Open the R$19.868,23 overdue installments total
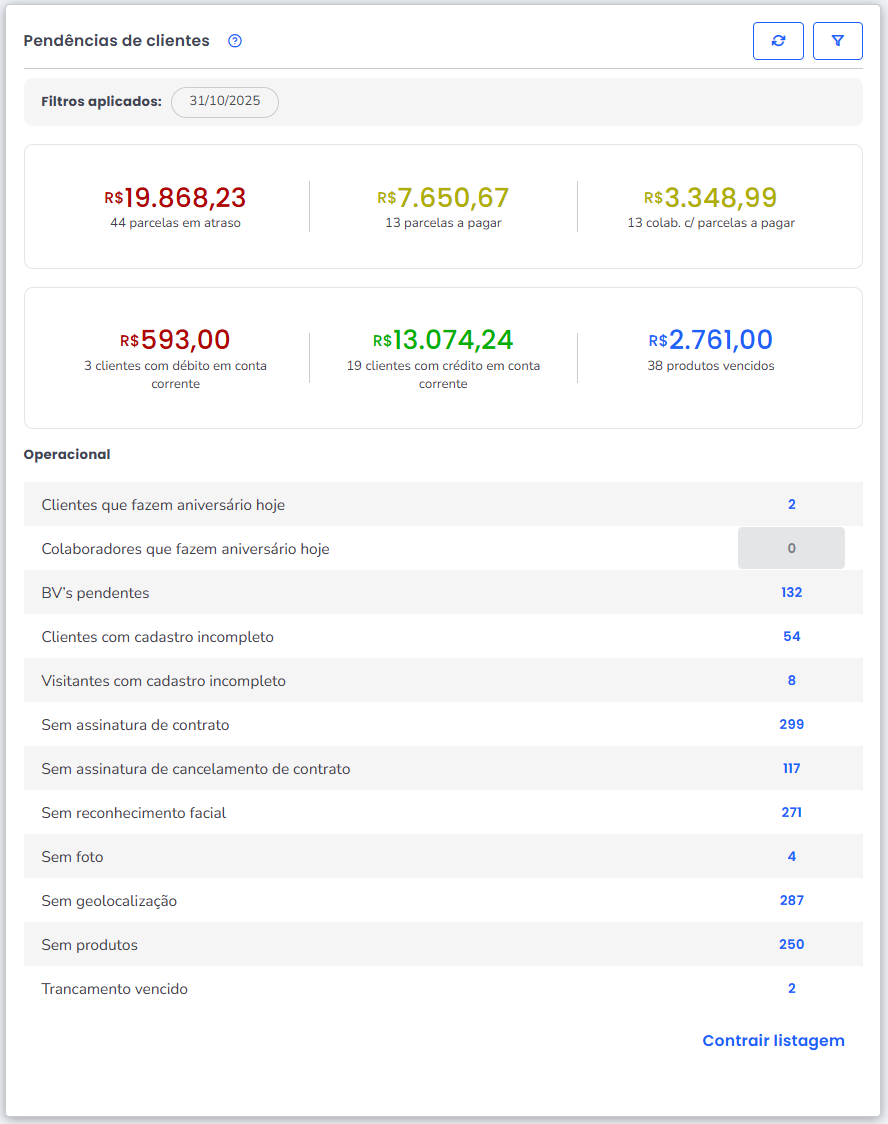Viewport: 888px width, 1124px height. [x=175, y=198]
